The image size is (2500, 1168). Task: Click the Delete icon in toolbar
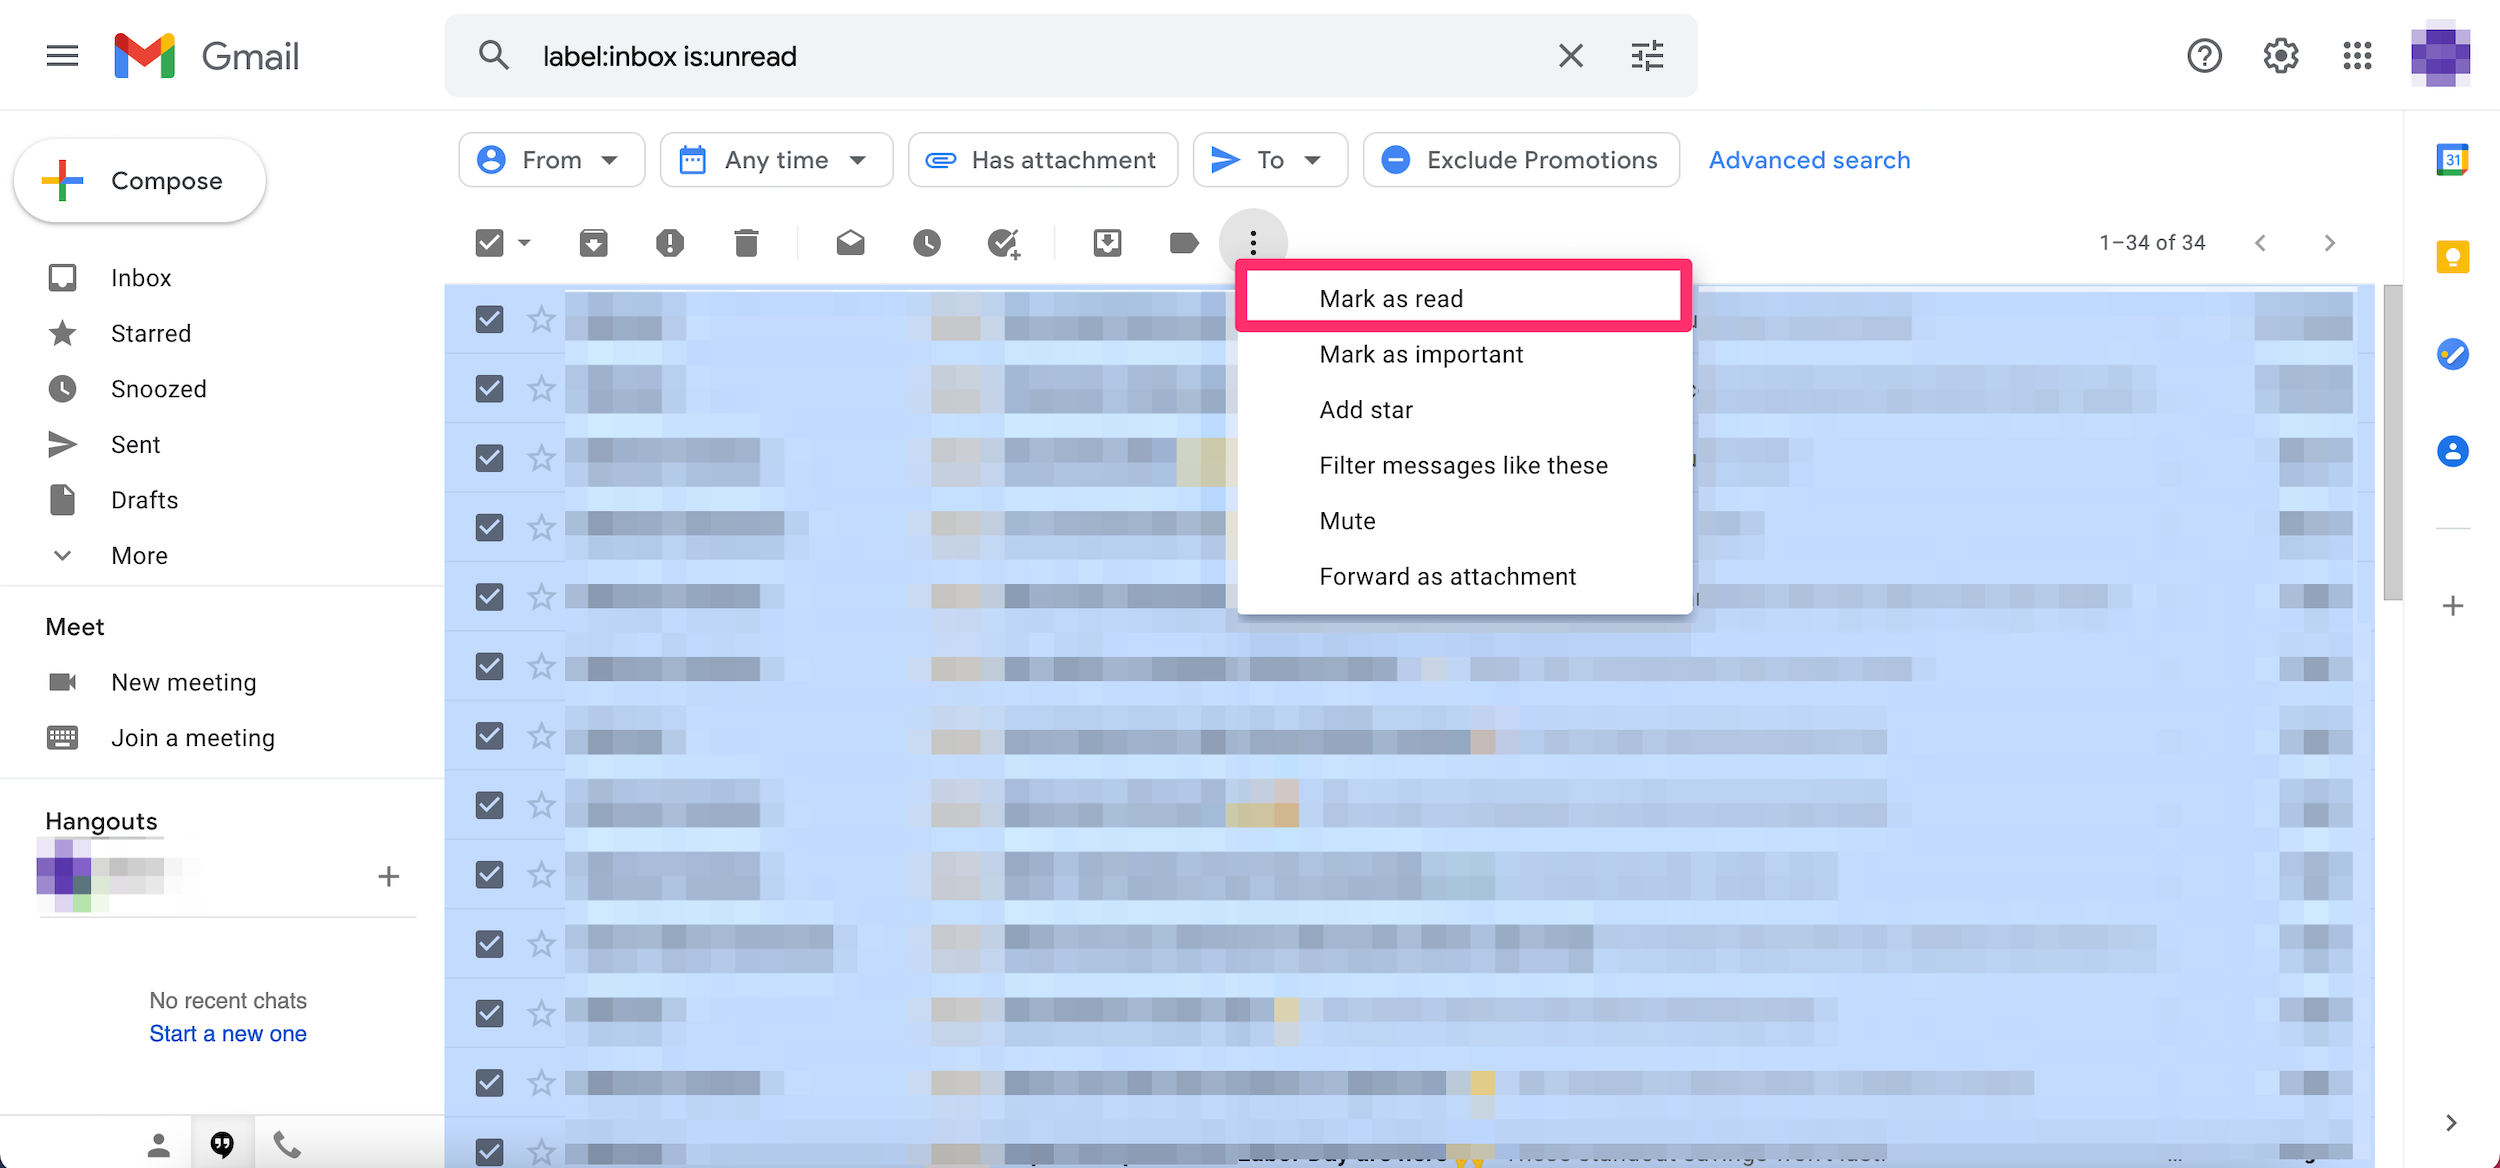tap(745, 242)
